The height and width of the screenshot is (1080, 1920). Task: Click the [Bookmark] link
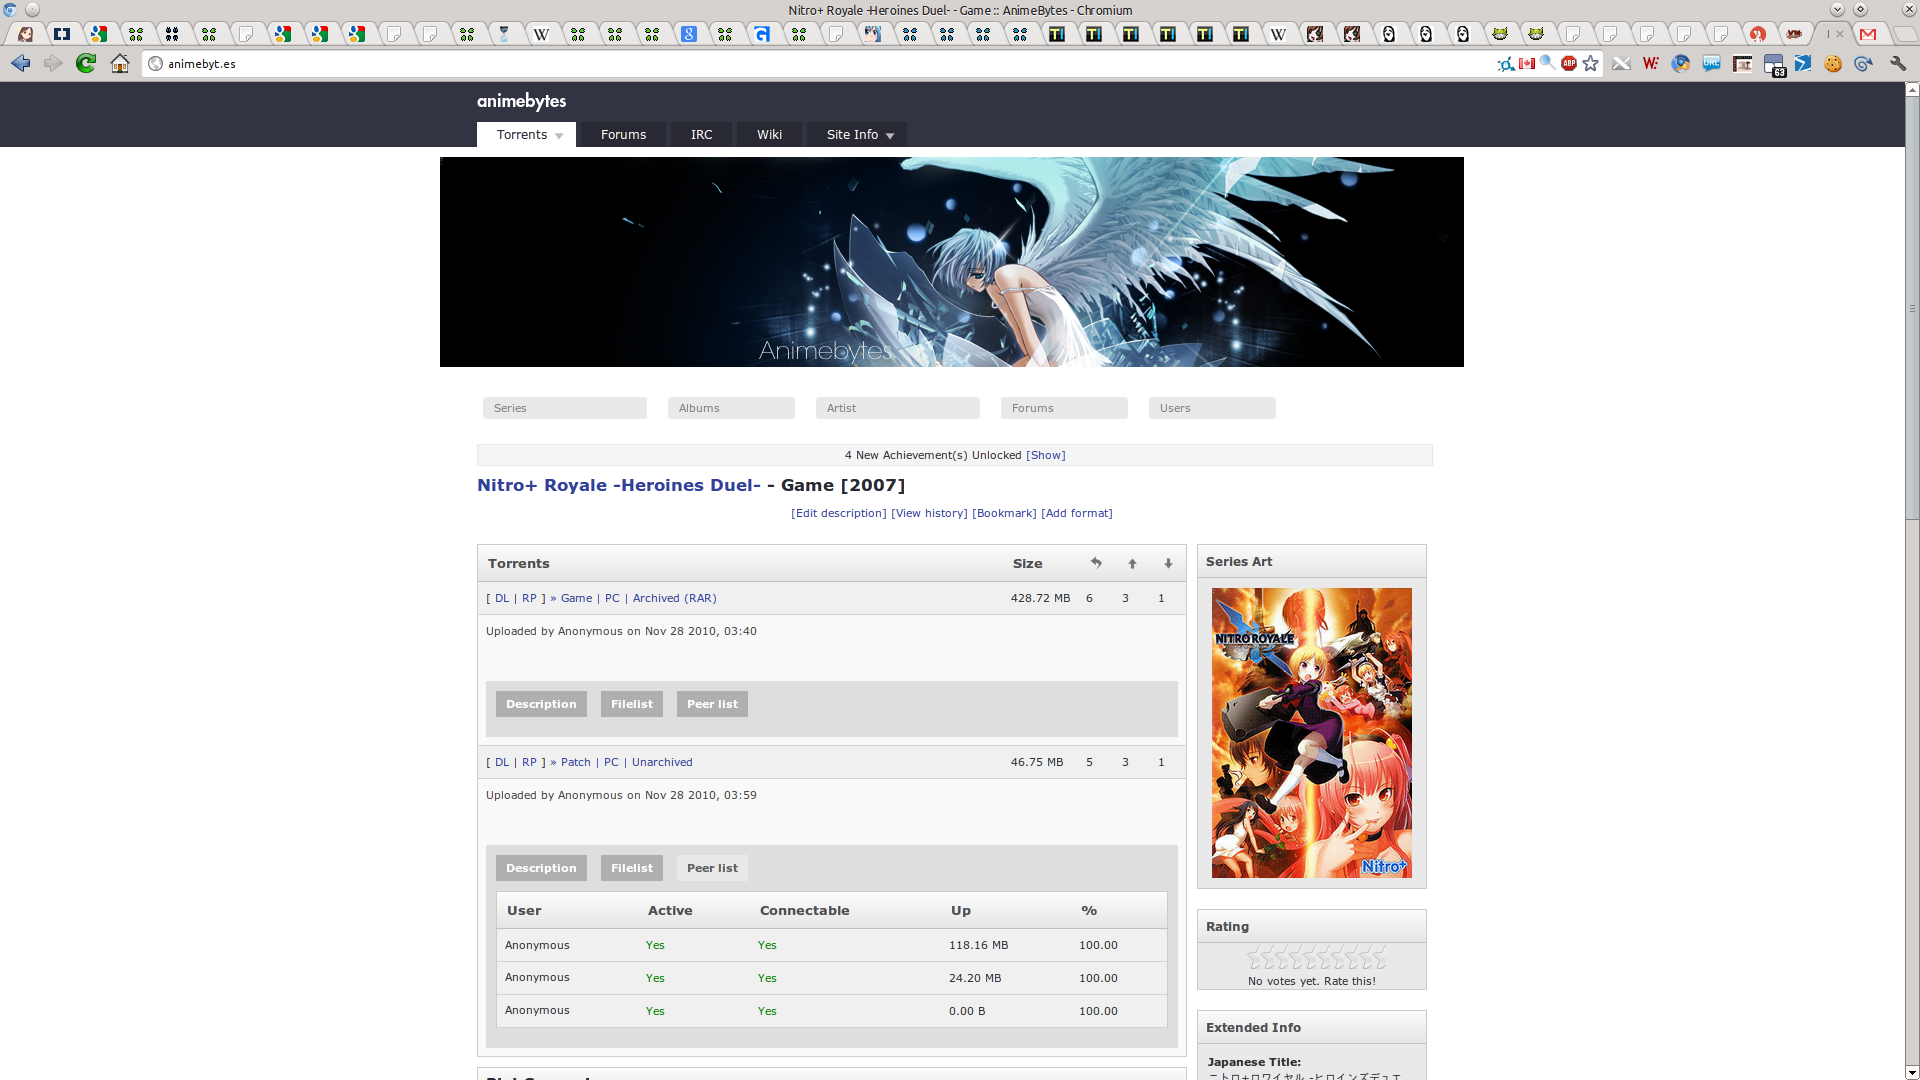pos(1004,513)
